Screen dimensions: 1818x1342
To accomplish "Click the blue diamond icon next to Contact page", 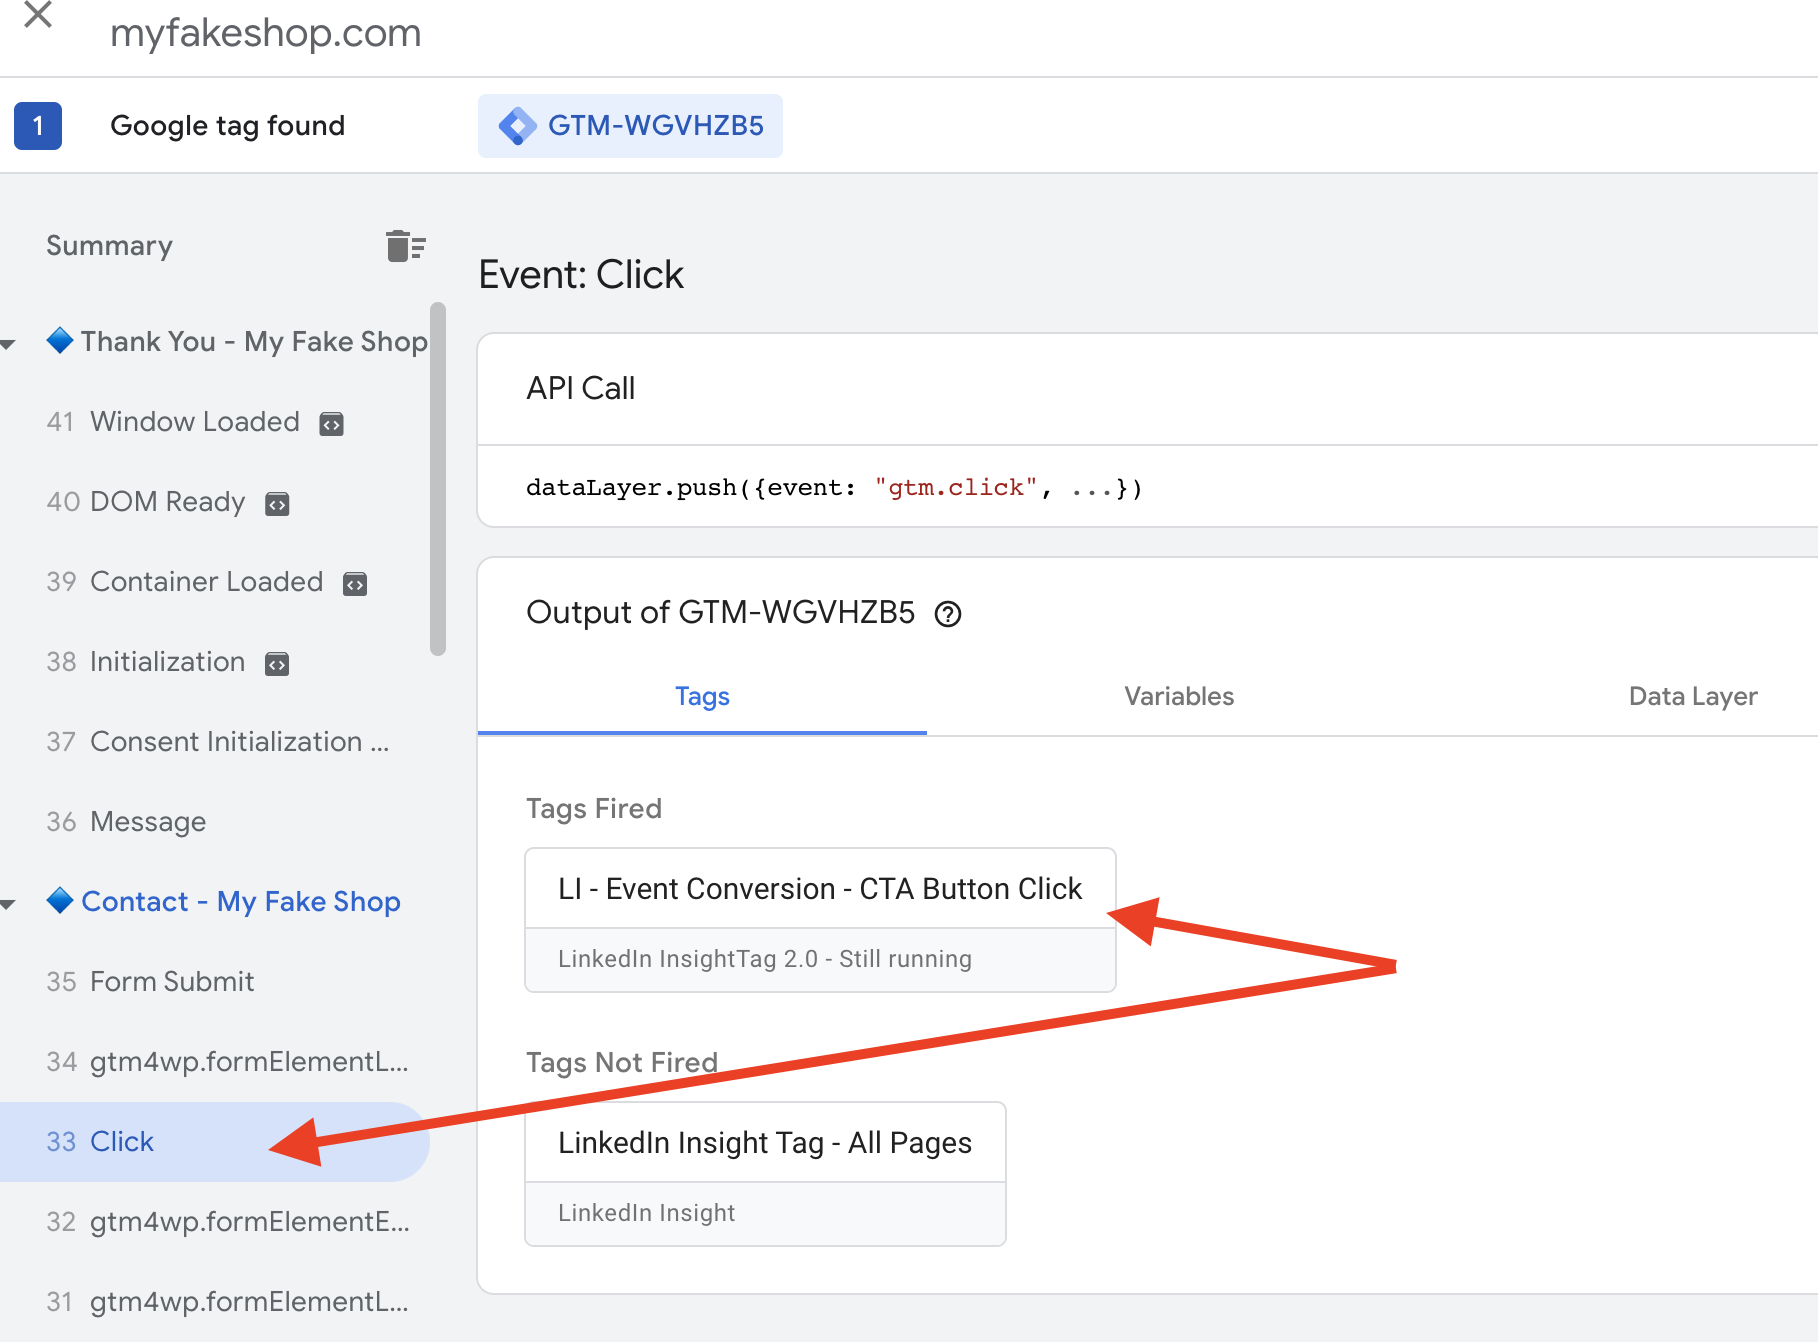I will 60,901.
